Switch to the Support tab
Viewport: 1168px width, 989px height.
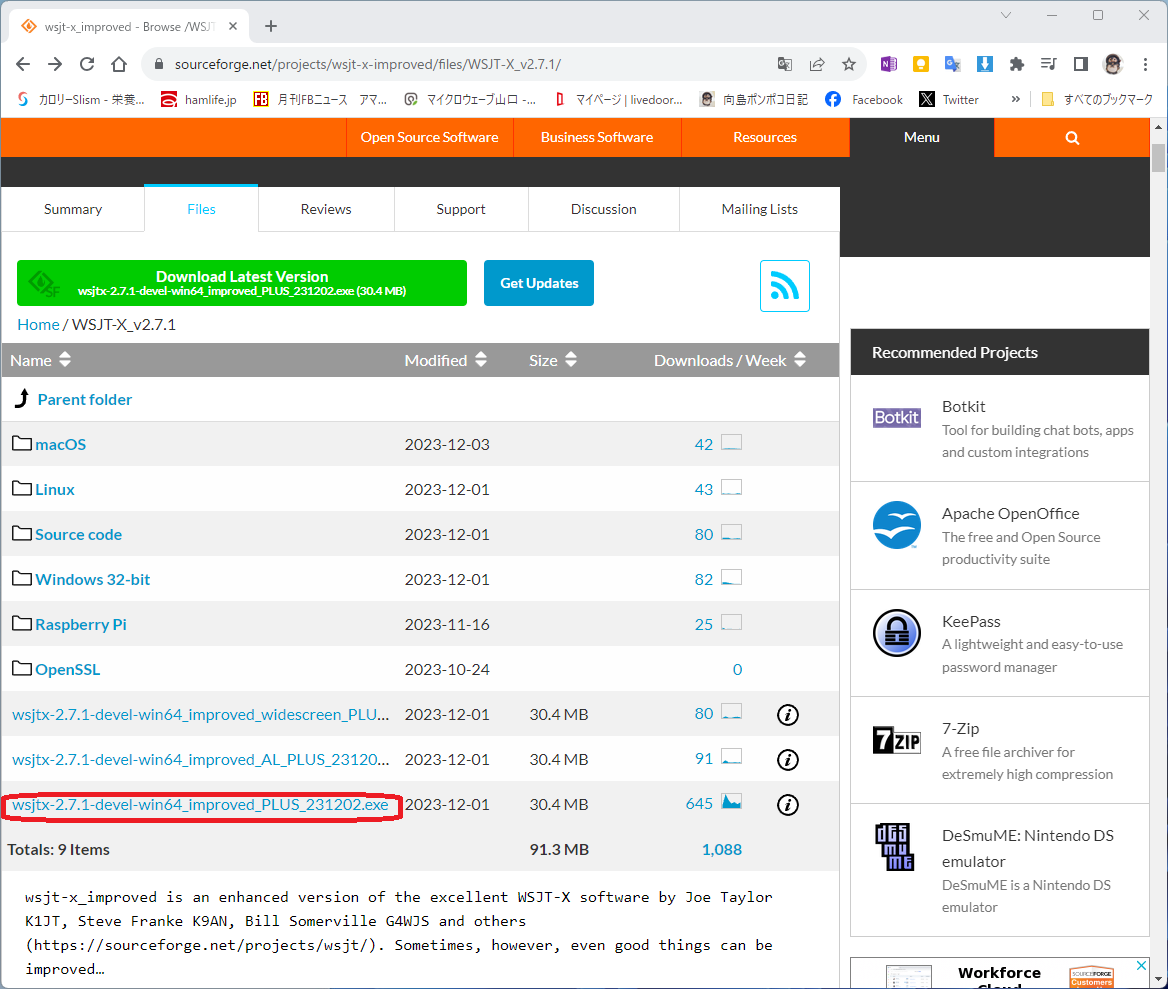tap(461, 209)
